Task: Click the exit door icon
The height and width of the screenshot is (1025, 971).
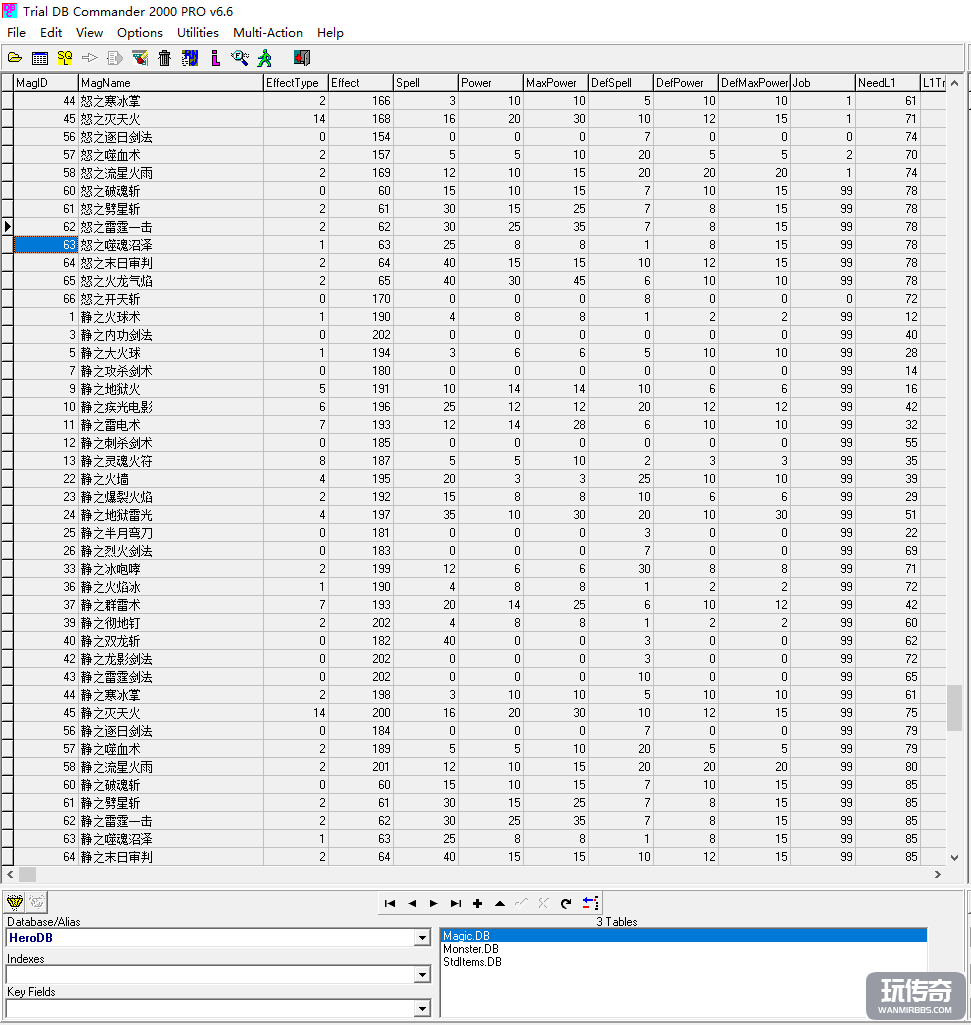Action: tap(301, 58)
